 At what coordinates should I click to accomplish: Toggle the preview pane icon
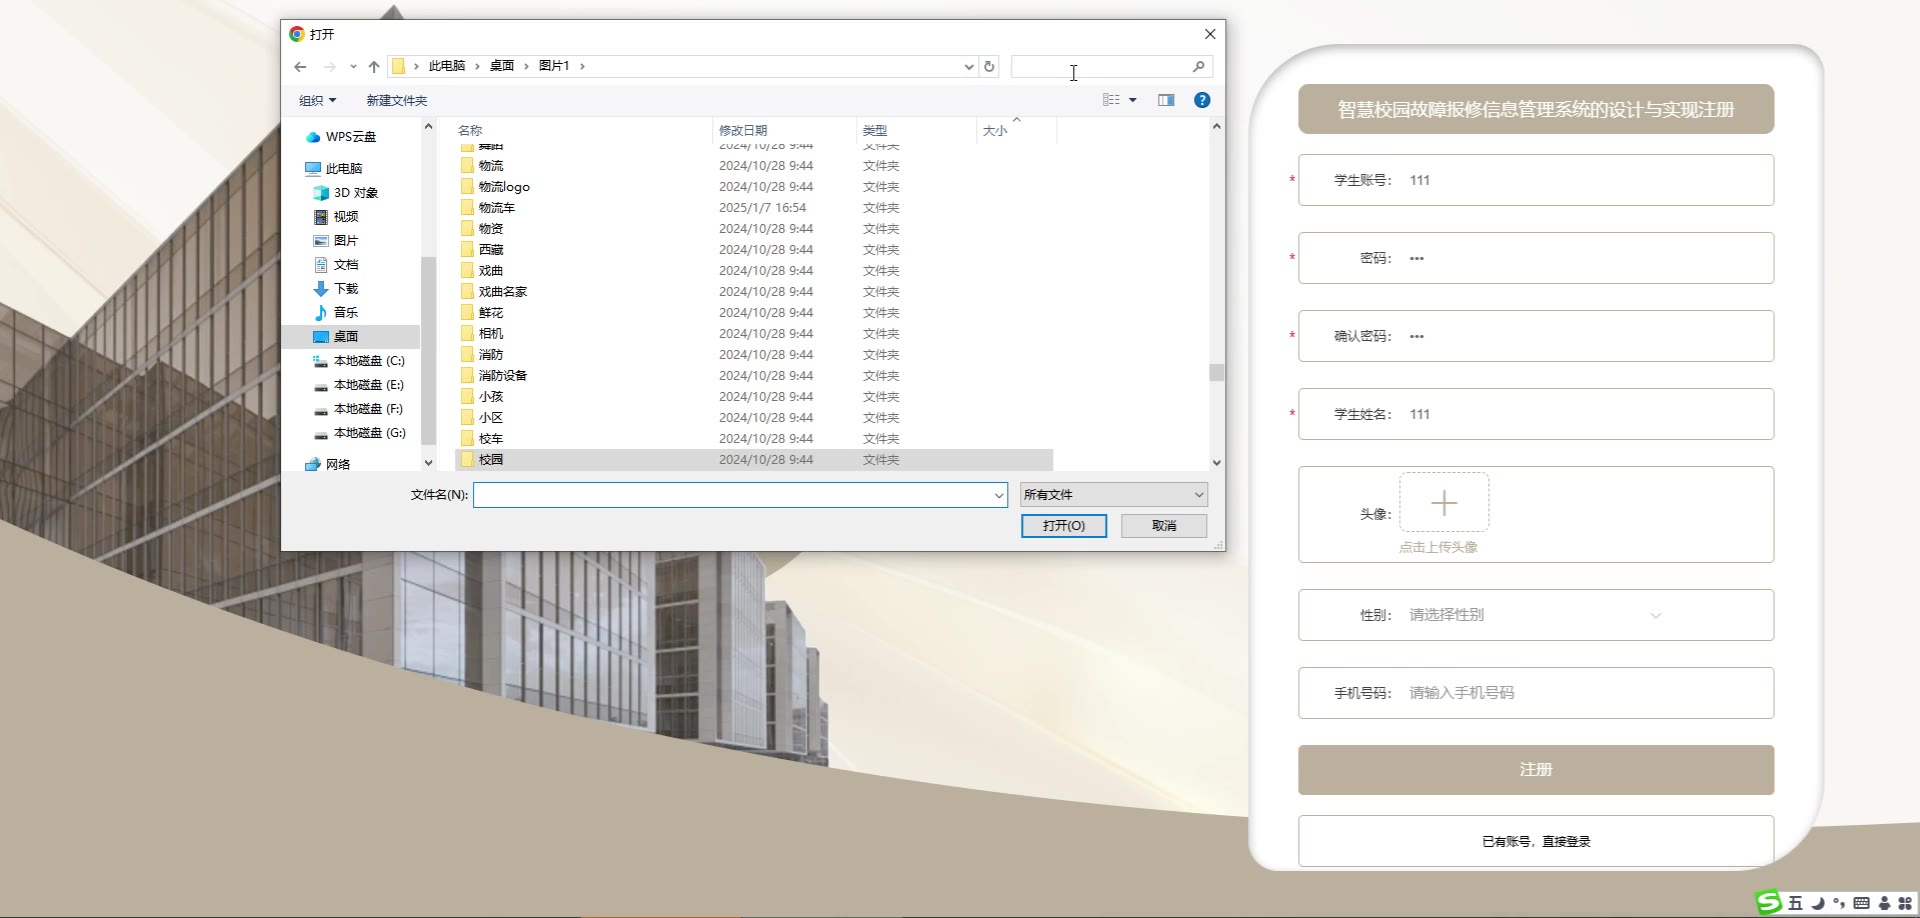pyautogui.click(x=1166, y=100)
